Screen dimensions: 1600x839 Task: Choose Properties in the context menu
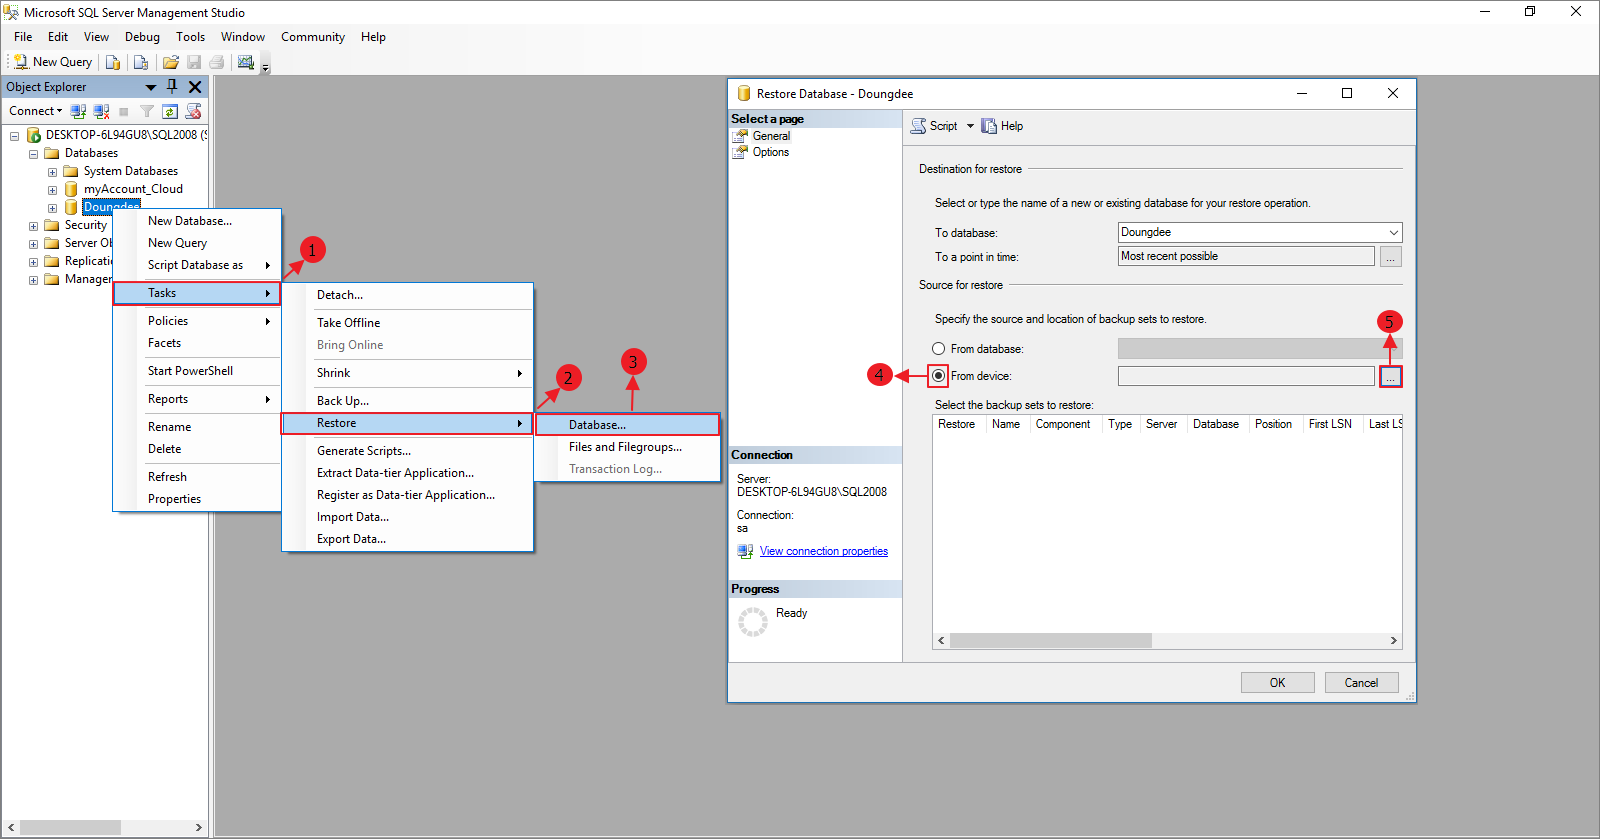coord(197,499)
